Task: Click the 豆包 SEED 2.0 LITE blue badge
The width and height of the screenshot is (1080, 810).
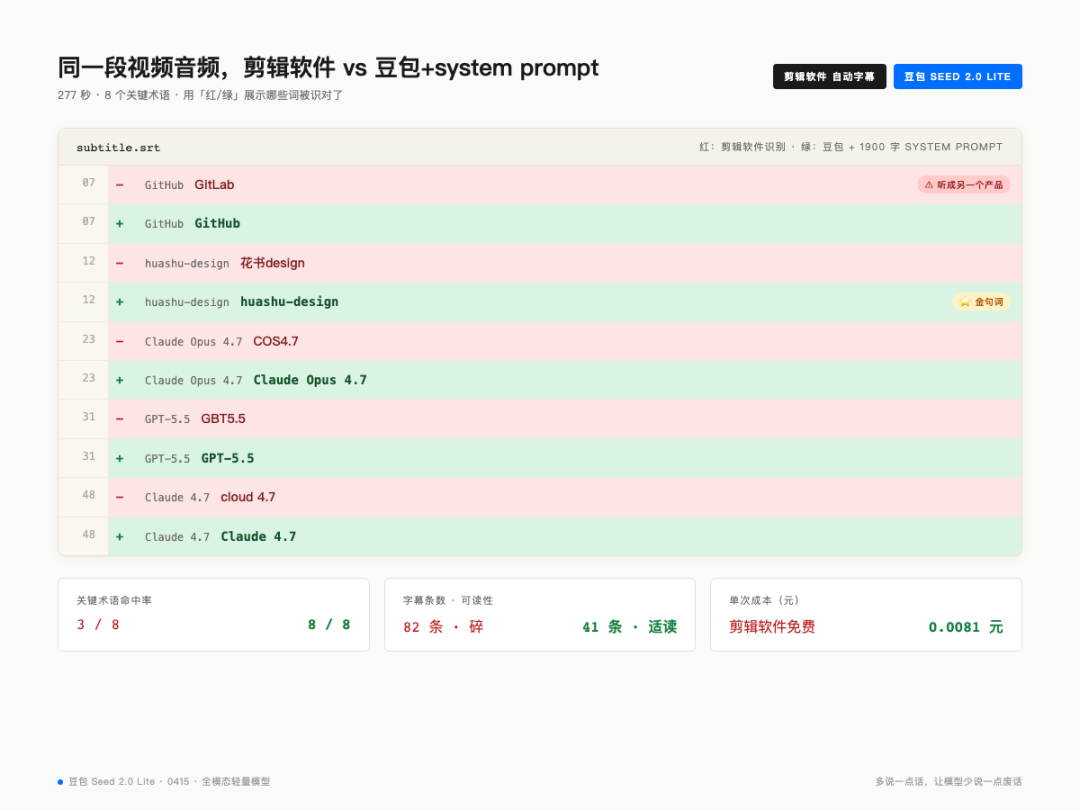Action: point(957,76)
